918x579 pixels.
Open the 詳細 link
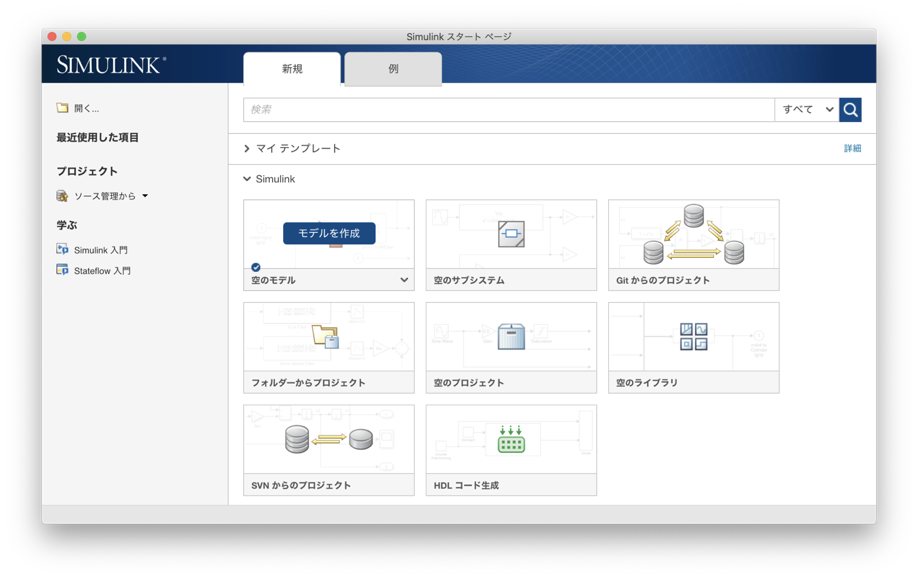[852, 148]
